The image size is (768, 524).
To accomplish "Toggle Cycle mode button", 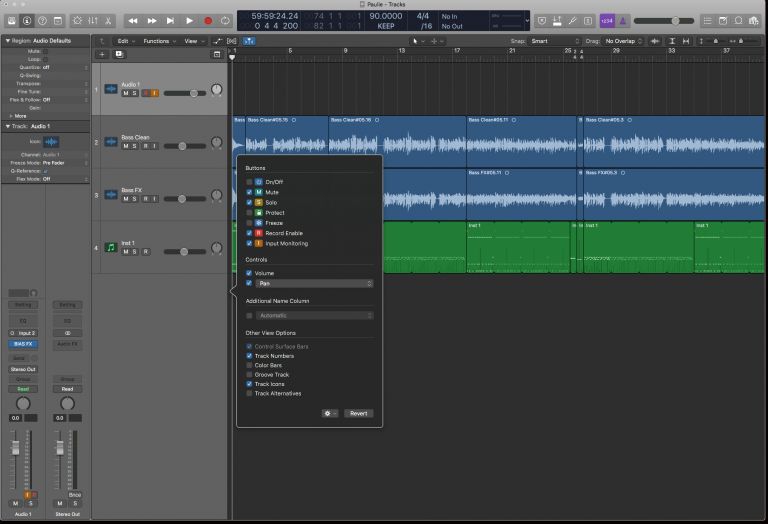I will tap(225, 21).
